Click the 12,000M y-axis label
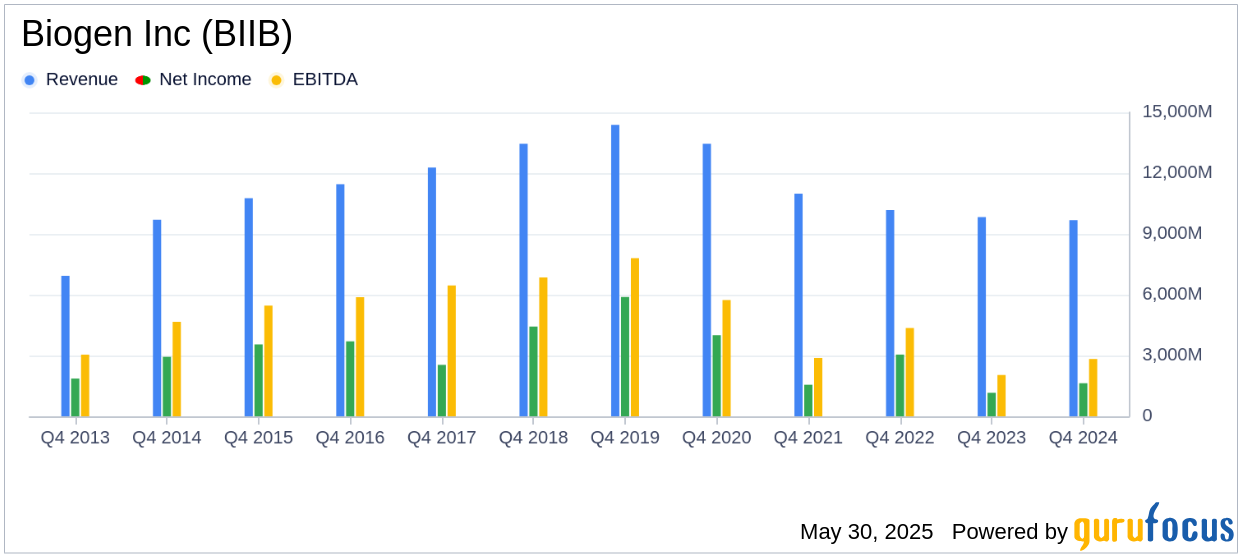The image size is (1242, 557). [x=1177, y=173]
